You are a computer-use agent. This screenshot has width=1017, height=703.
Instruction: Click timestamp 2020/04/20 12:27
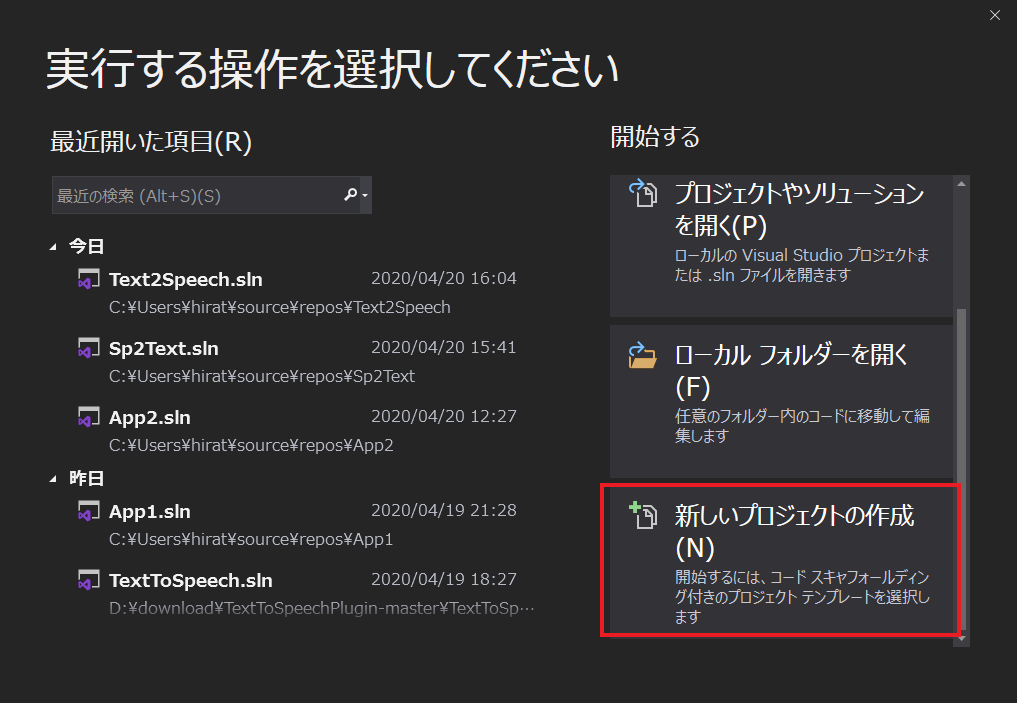pyautogui.click(x=444, y=416)
